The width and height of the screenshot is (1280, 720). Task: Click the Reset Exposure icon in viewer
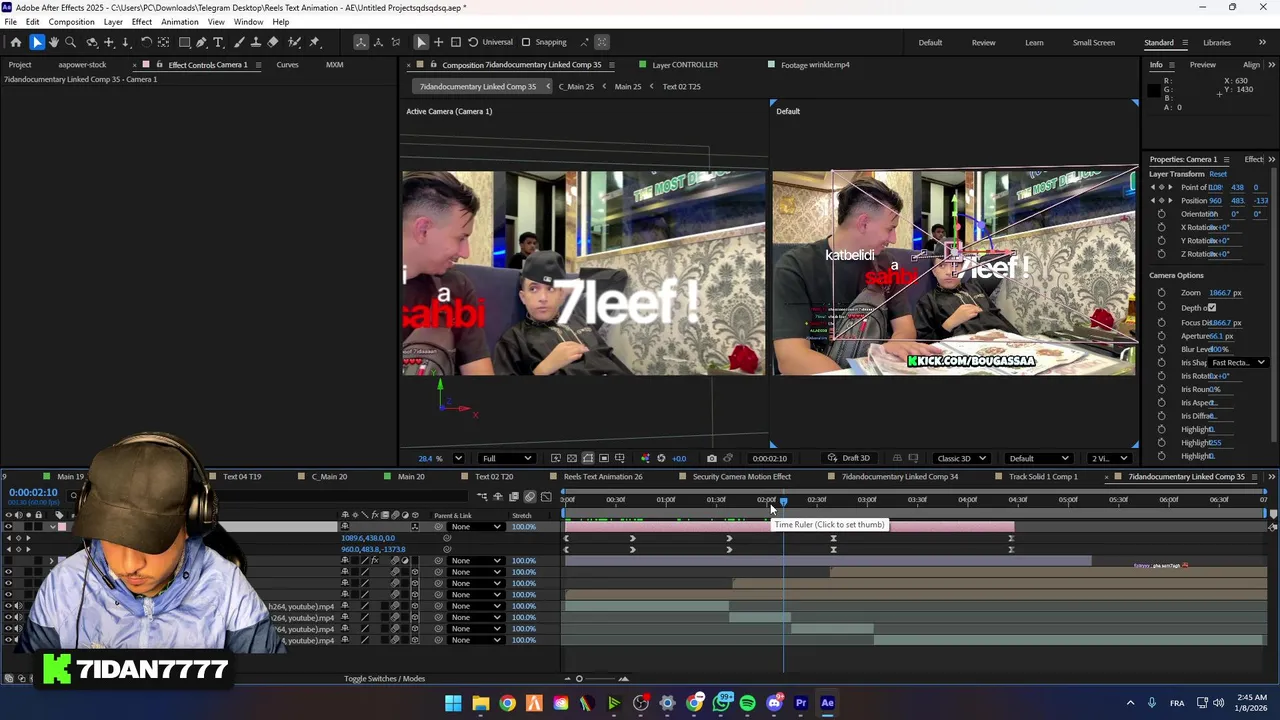coord(661,458)
